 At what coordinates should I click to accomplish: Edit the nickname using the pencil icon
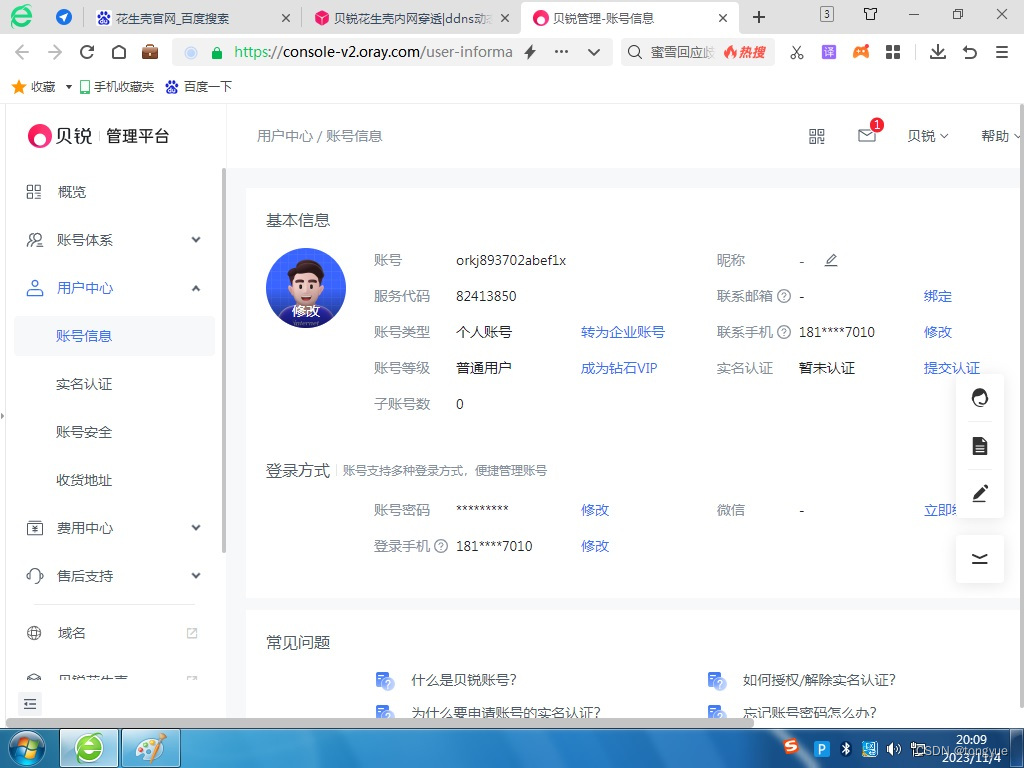click(831, 260)
